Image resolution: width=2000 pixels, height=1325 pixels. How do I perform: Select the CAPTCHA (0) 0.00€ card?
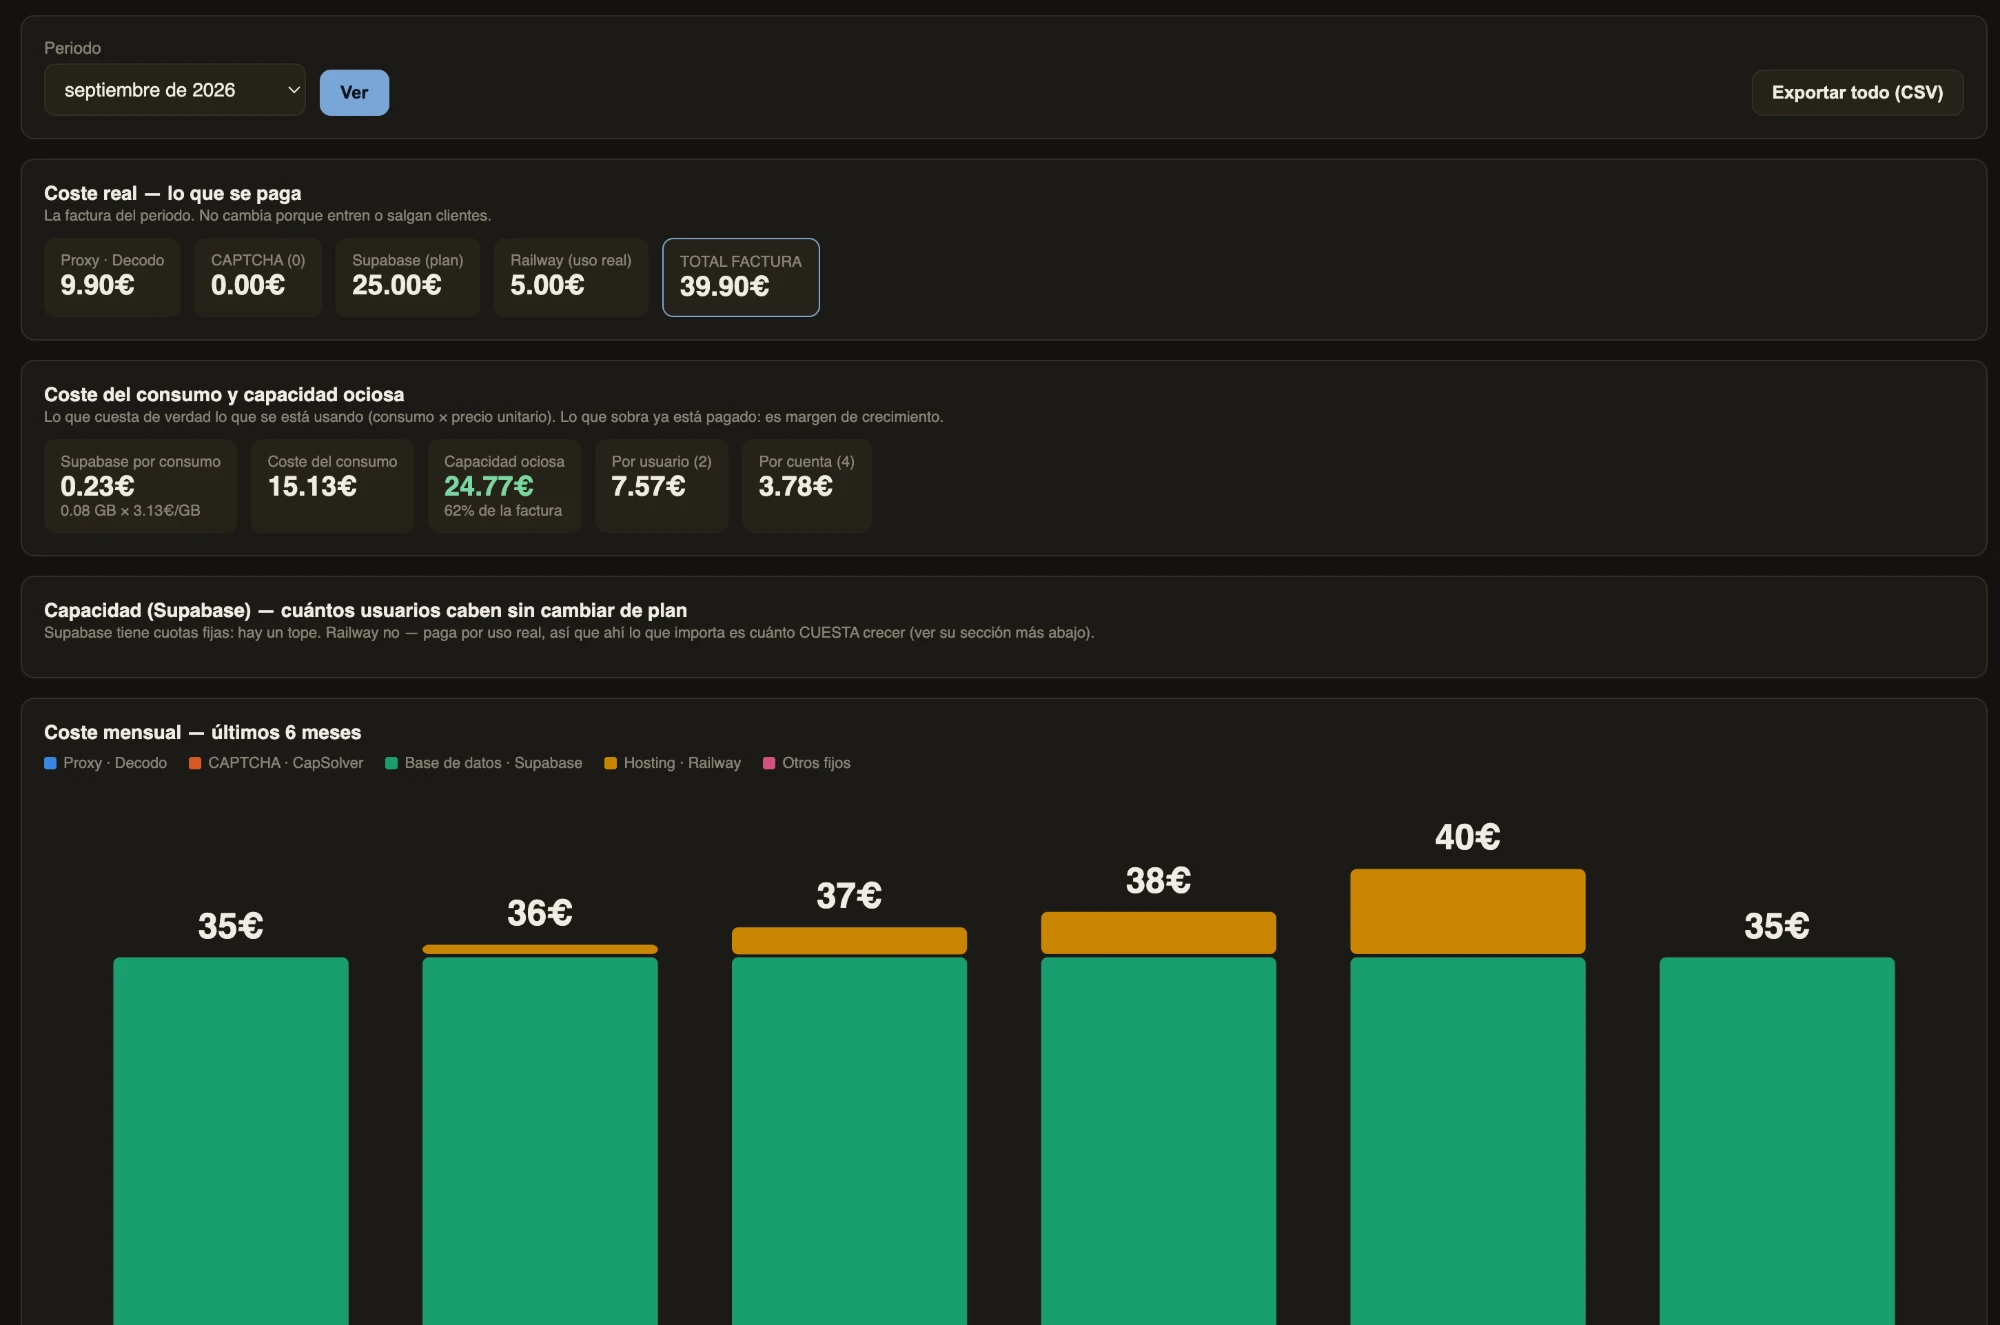pyautogui.click(x=258, y=277)
